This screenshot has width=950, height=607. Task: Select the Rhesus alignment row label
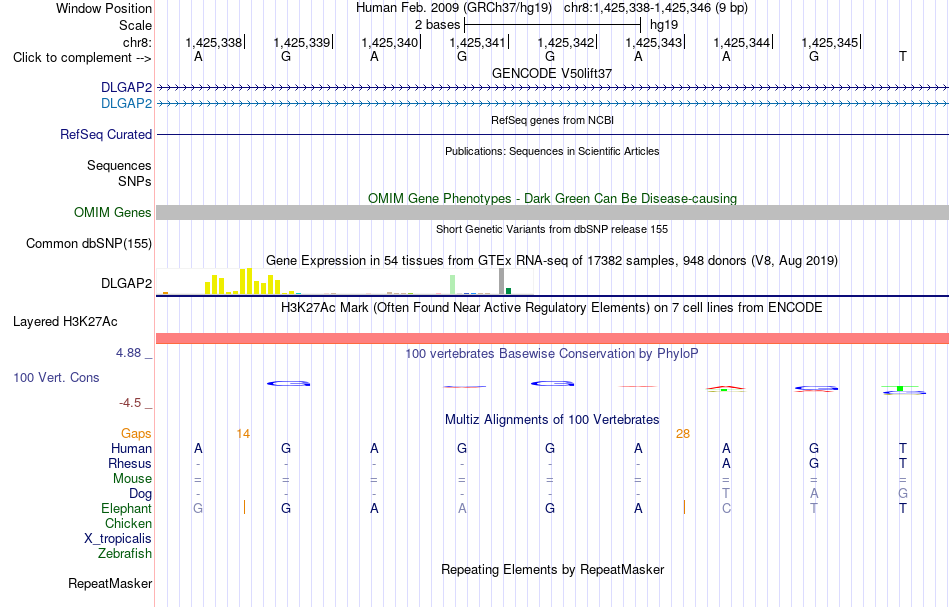coord(130,463)
